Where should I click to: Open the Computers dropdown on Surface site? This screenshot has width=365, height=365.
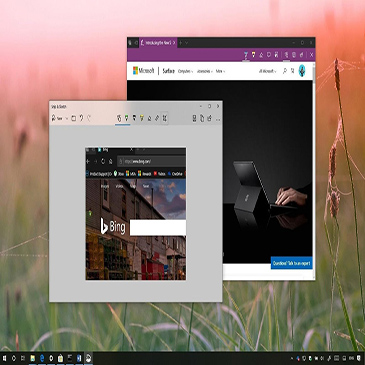(185, 71)
